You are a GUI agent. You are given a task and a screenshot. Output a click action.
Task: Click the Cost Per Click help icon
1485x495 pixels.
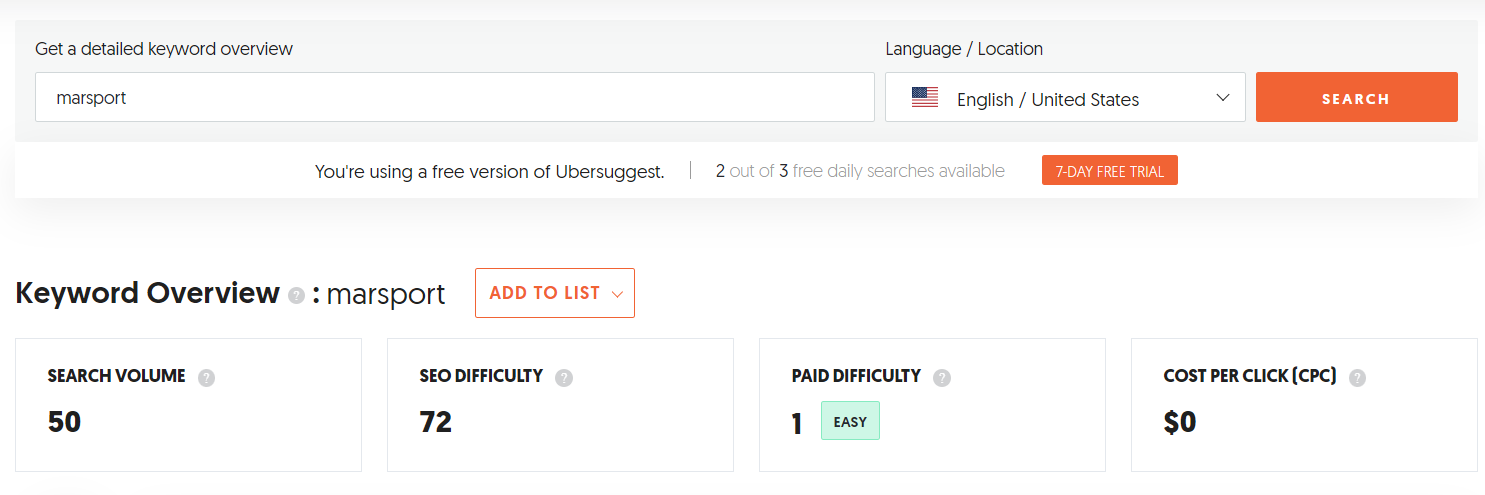coord(1357,378)
